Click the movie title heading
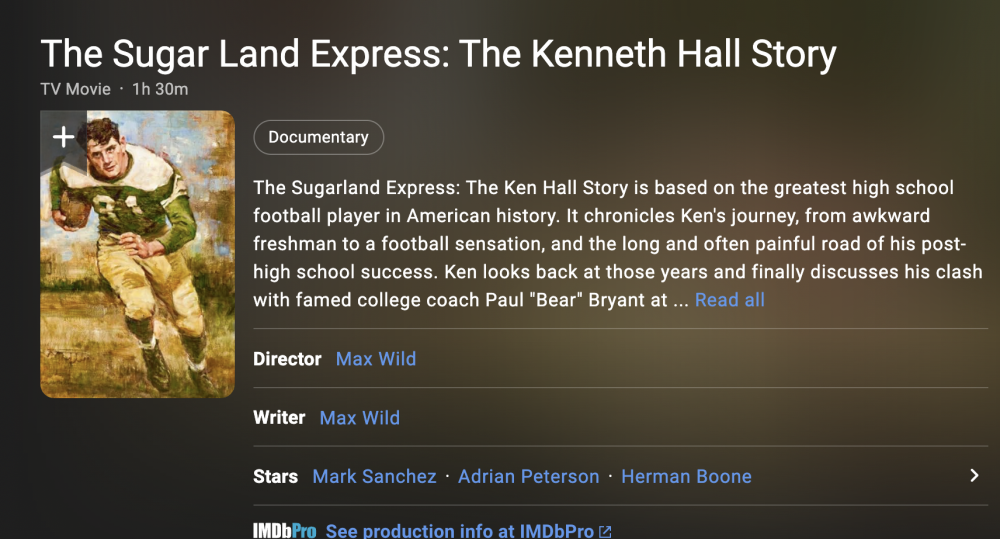This screenshot has width=1000, height=539. pyautogui.click(x=438, y=54)
